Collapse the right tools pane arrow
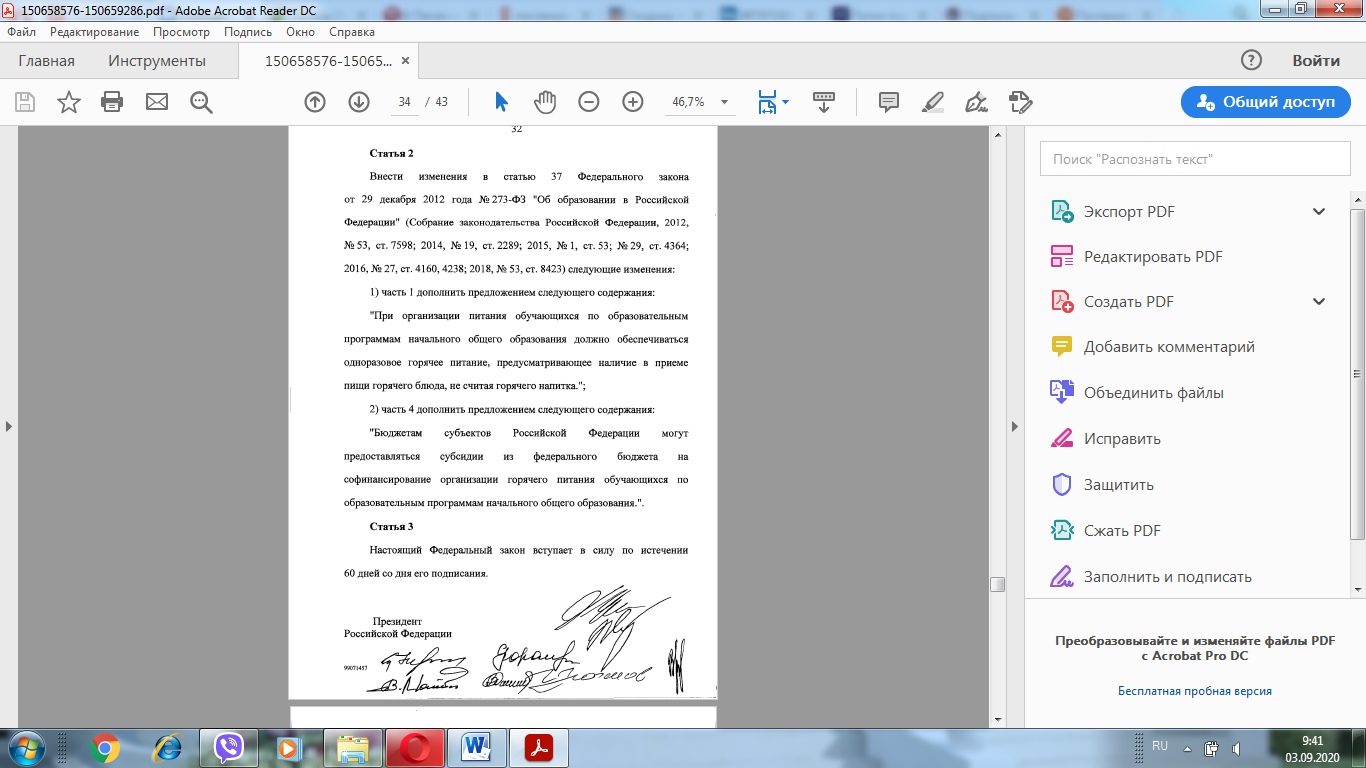Viewport: 1366px width, 768px height. pyautogui.click(x=1015, y=427)
